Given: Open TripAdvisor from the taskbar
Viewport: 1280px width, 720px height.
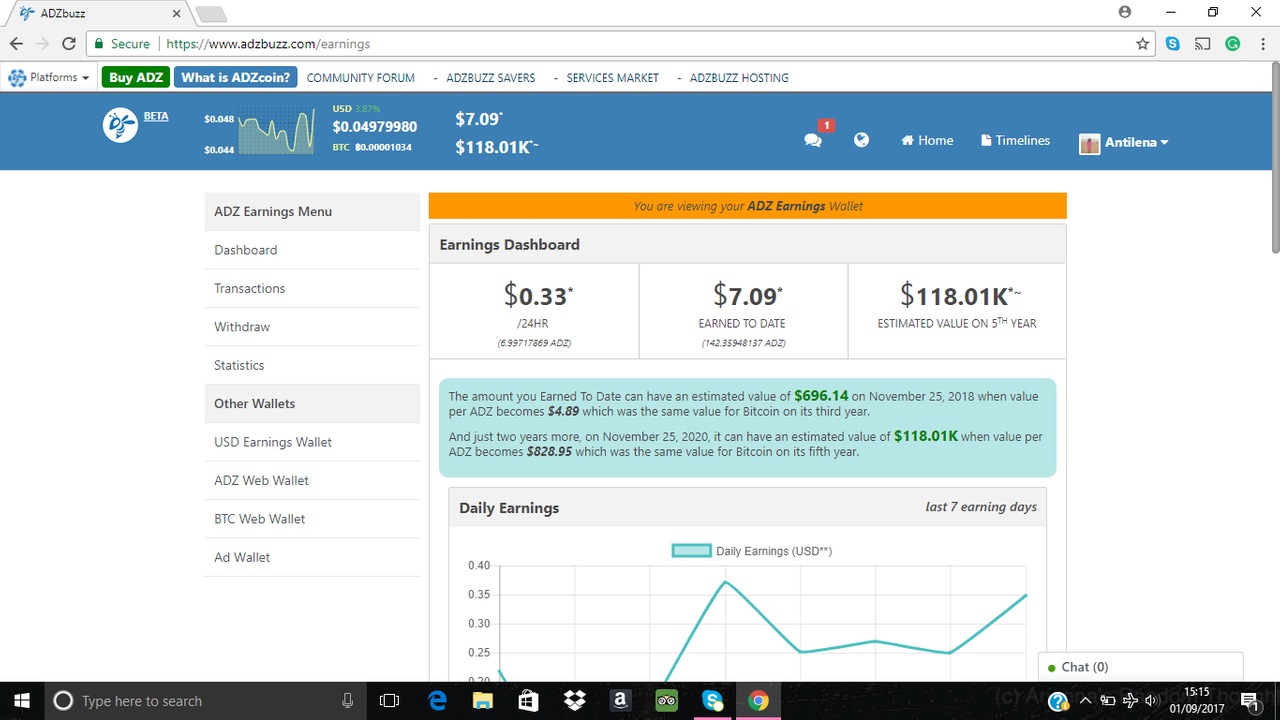Looking at the screenshot, I should 667,701.
